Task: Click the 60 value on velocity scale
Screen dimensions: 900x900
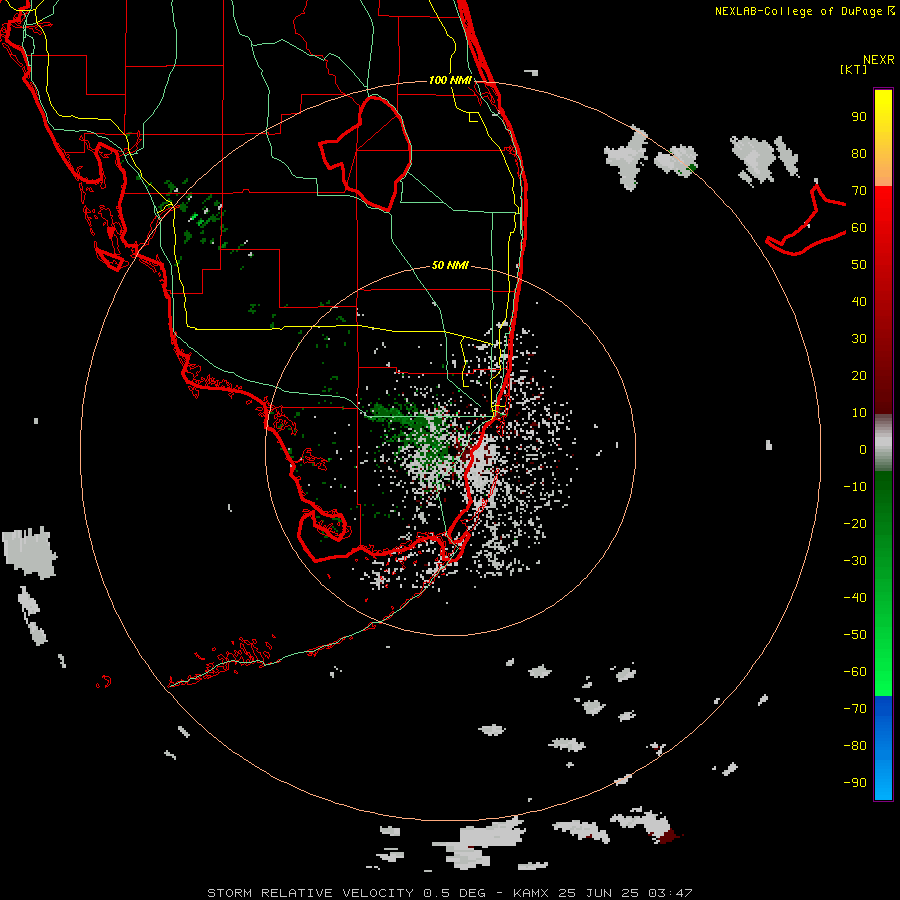Action: click(x=859, y=228)
